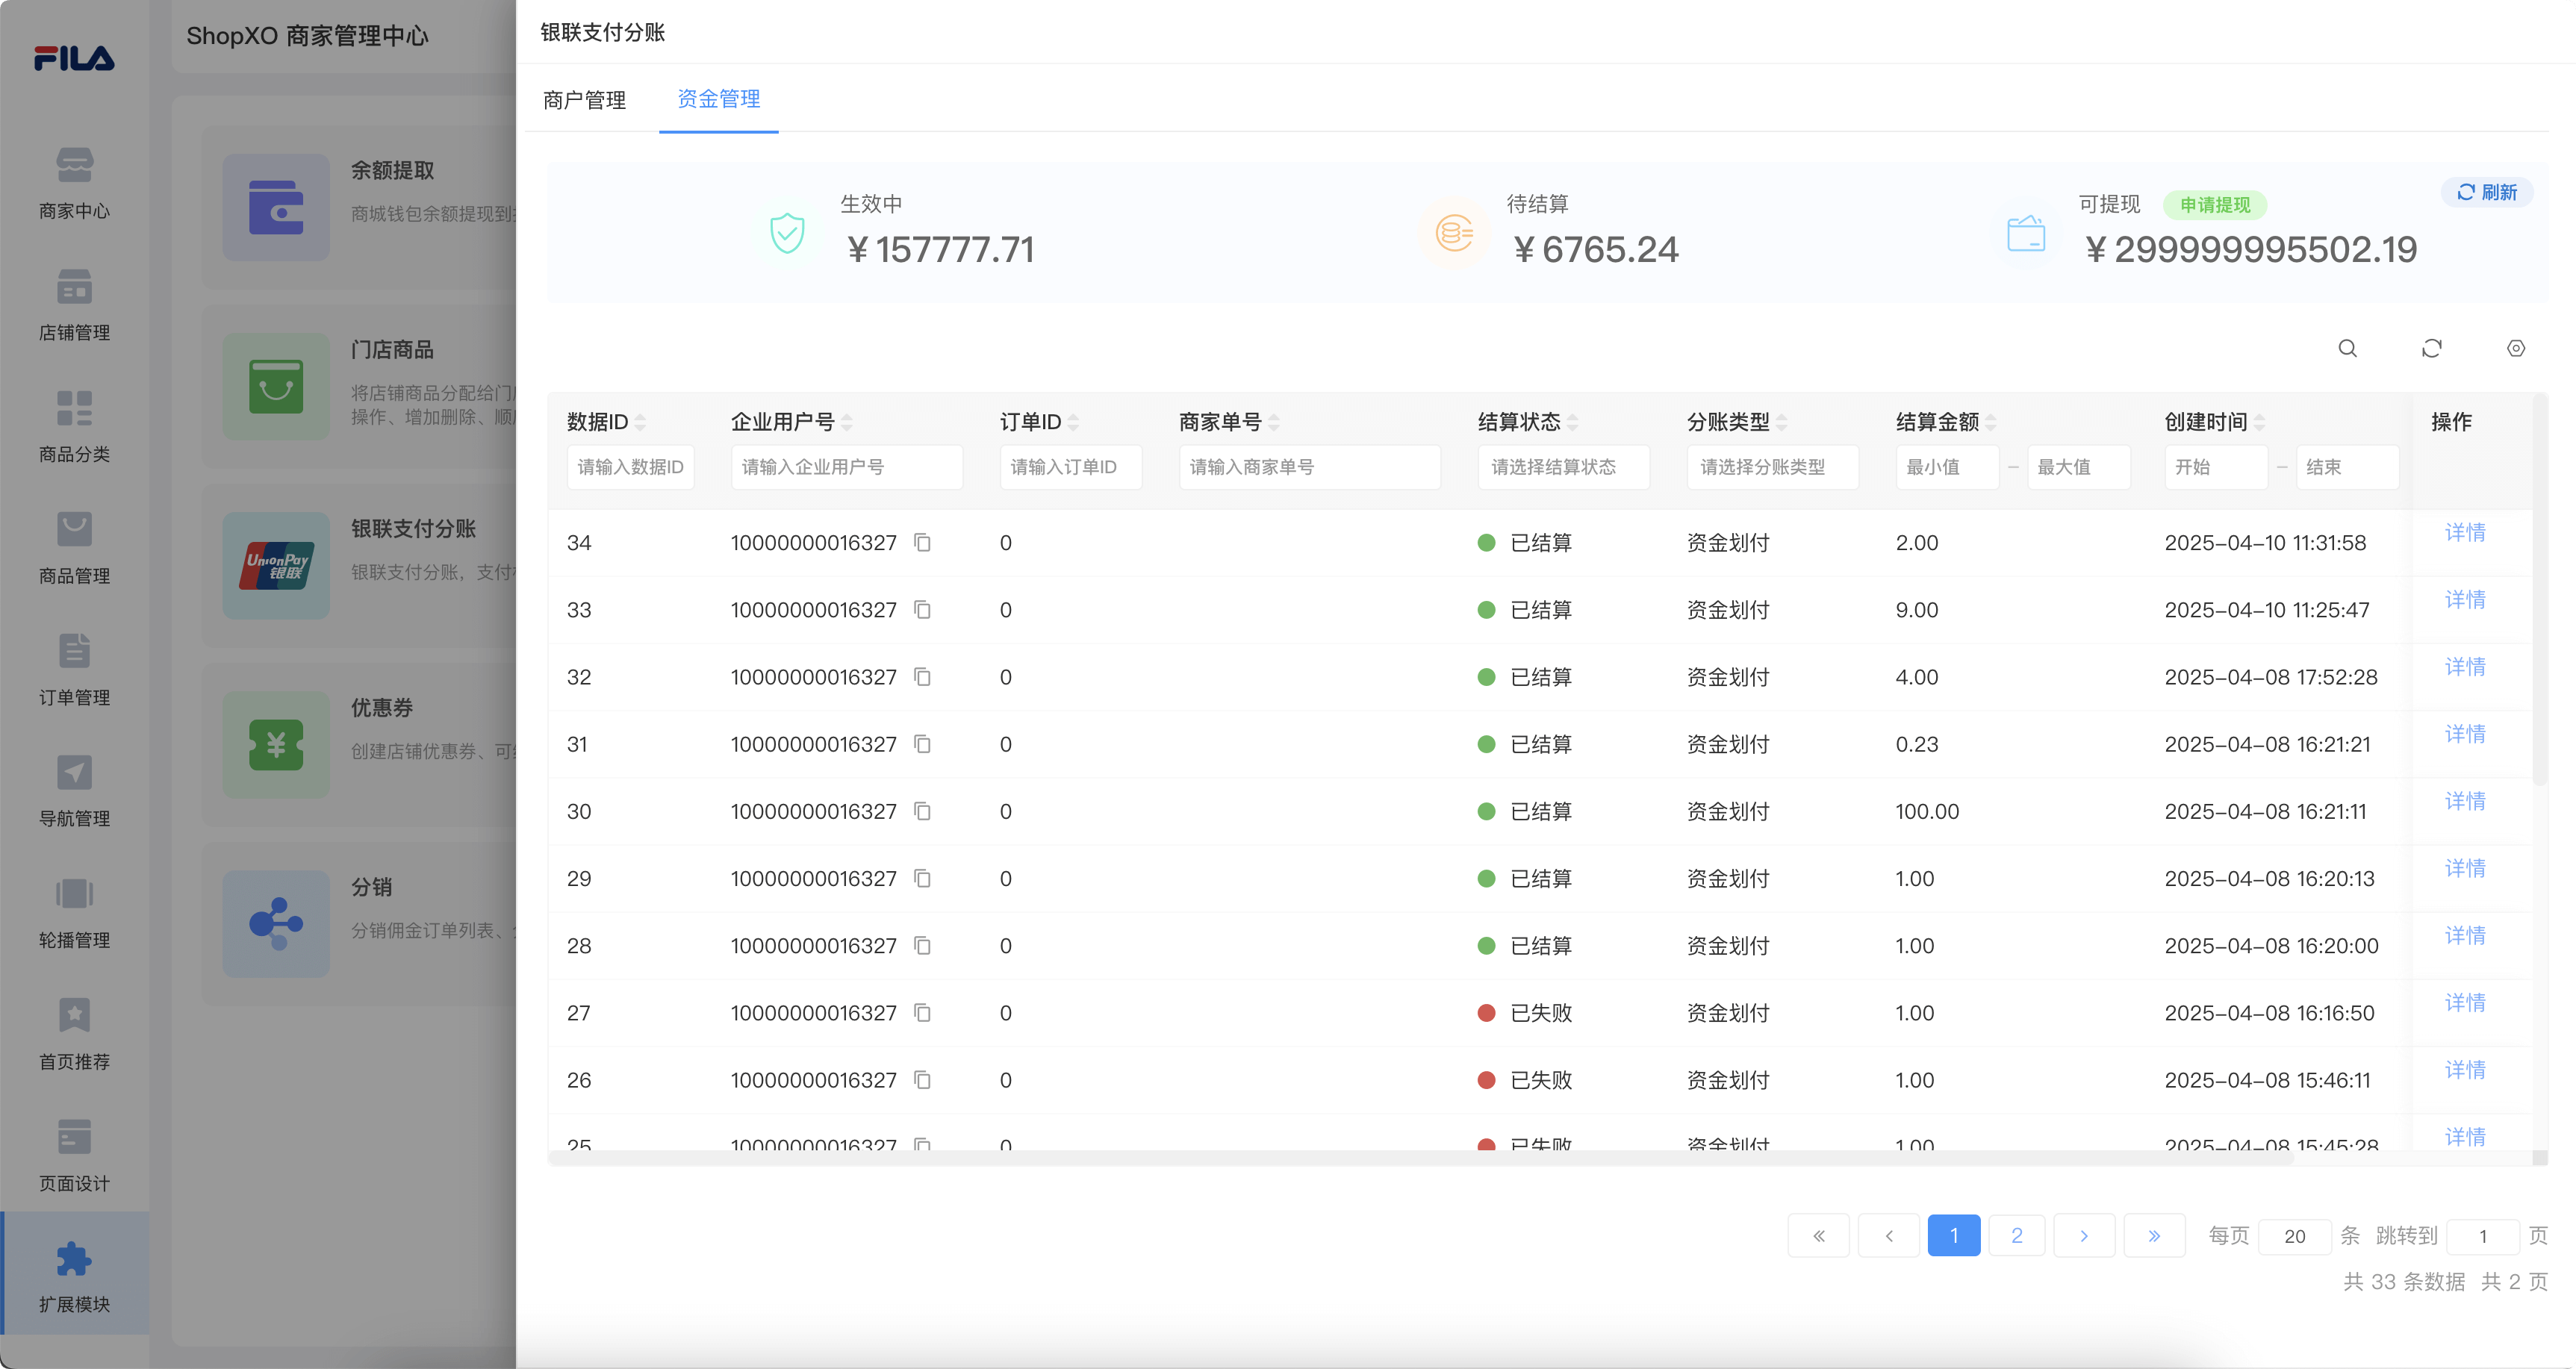Switch to the 商户管理 tab

(x=584, y=100)
